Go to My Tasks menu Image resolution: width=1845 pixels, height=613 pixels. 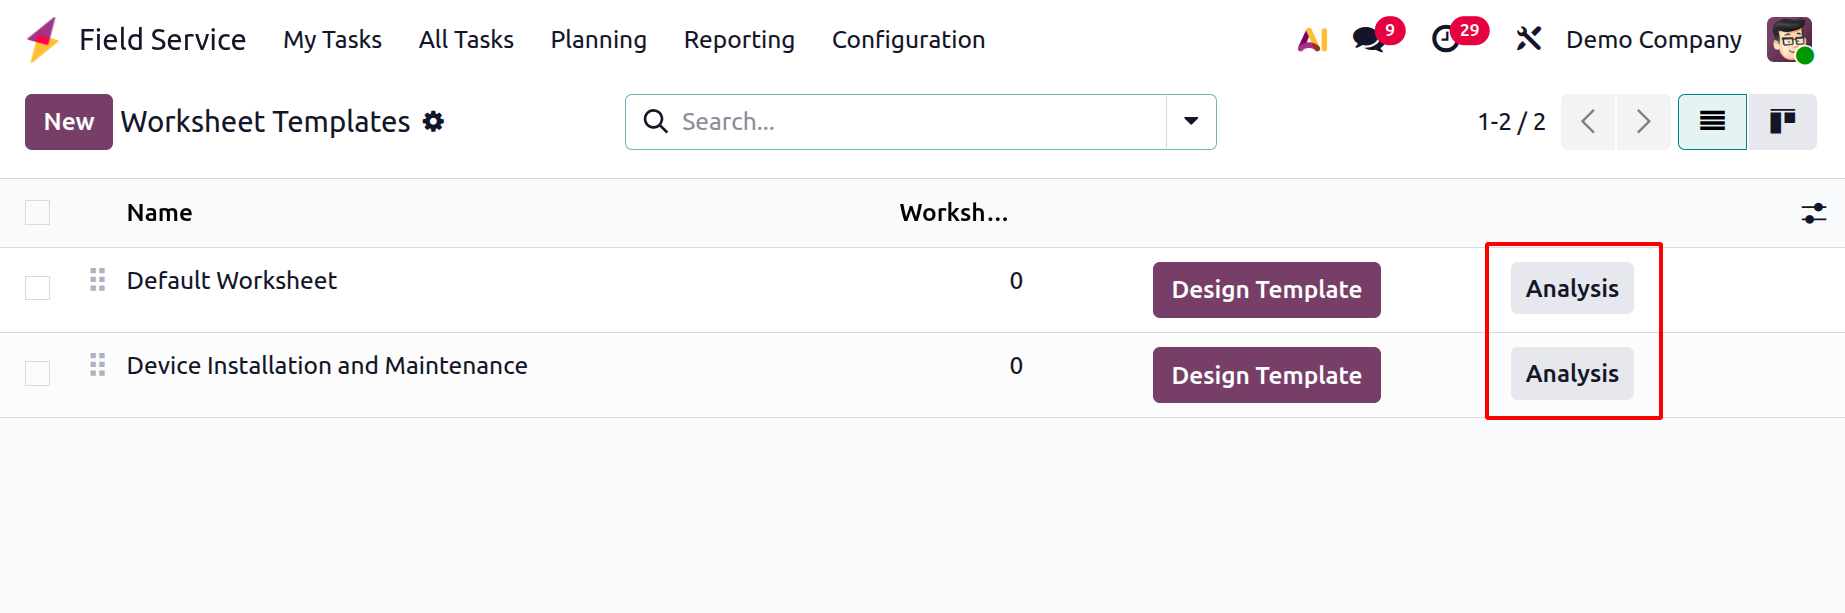[332, 40]
